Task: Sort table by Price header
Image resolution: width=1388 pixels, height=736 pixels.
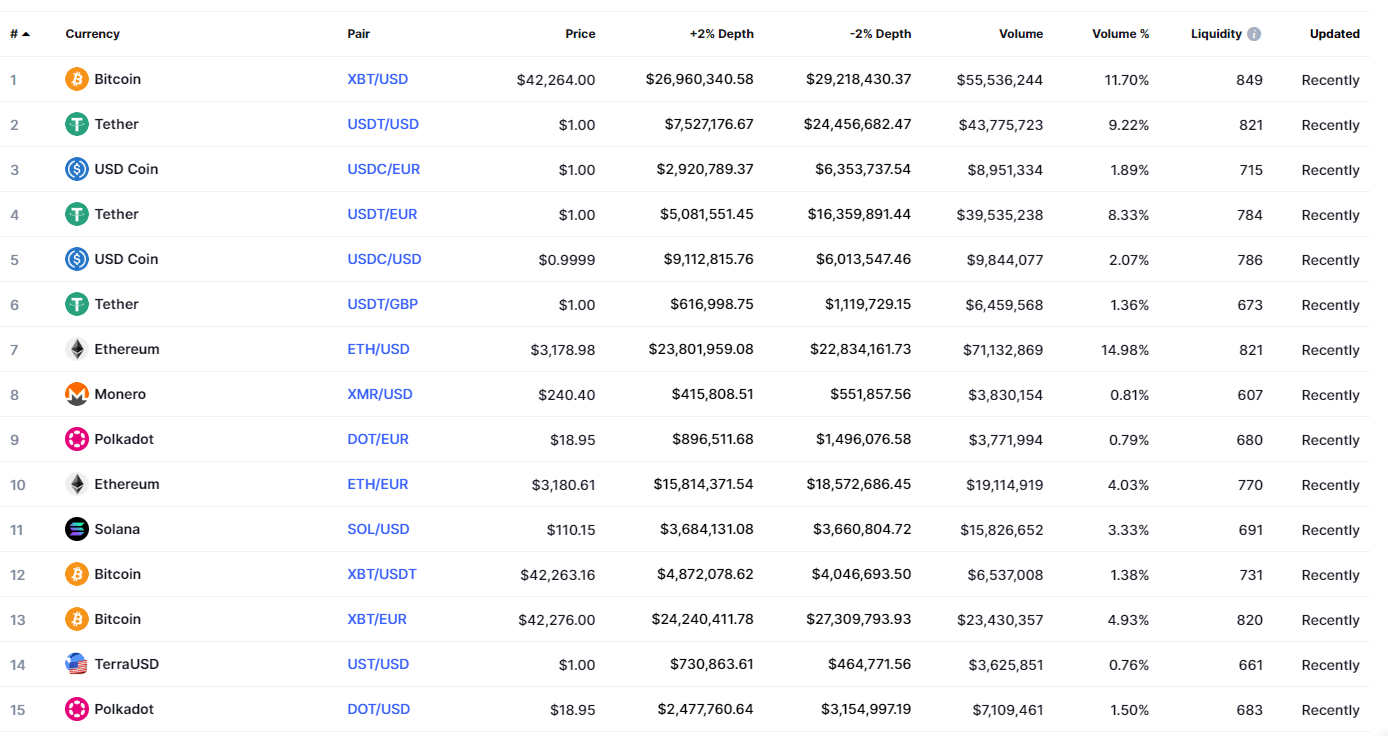Action: click(x=580, y=34)
